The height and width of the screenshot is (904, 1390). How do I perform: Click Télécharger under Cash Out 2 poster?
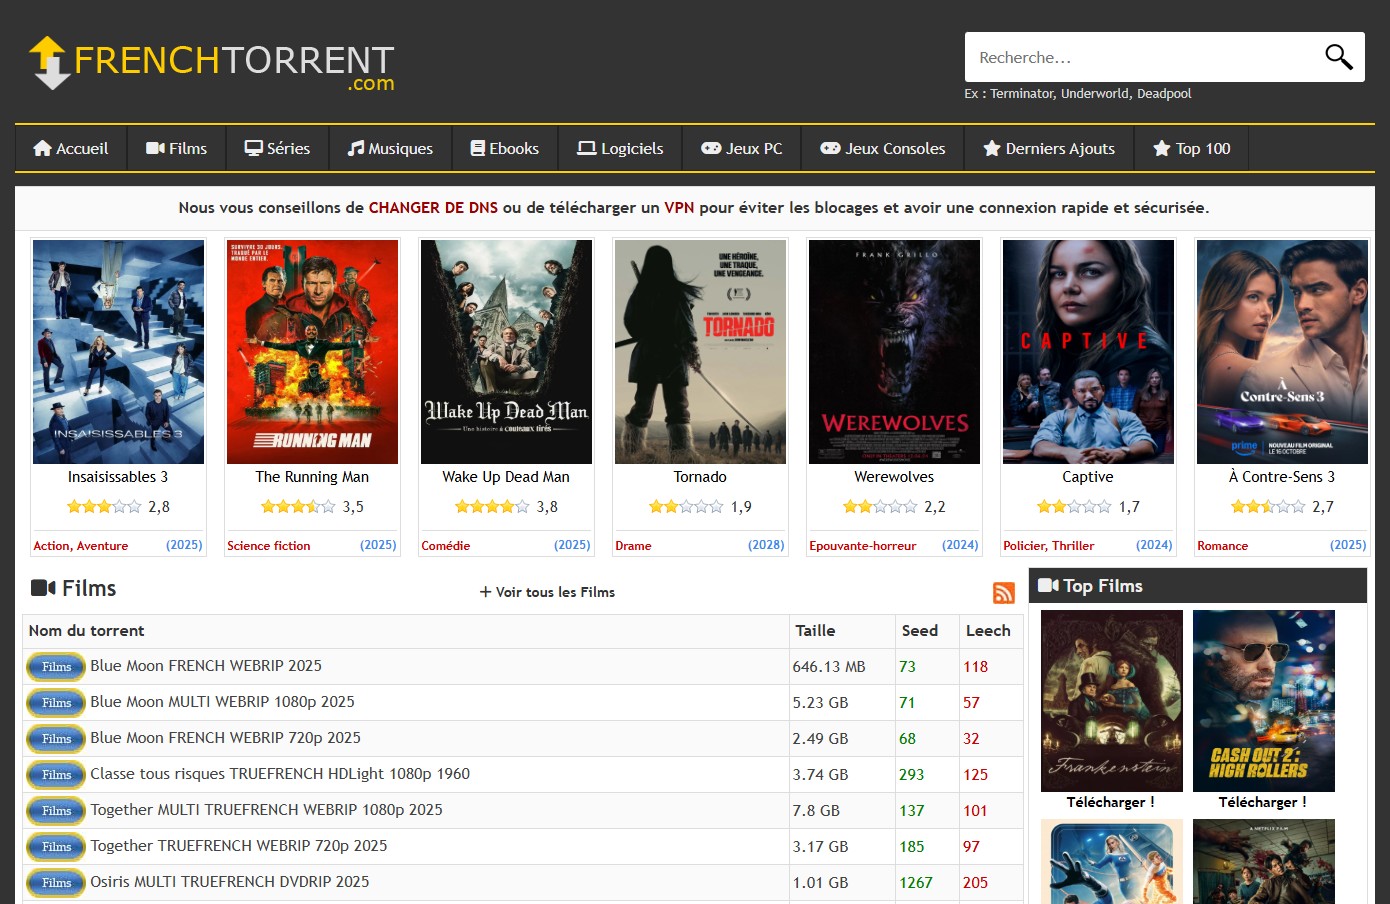coord(1262,802)
